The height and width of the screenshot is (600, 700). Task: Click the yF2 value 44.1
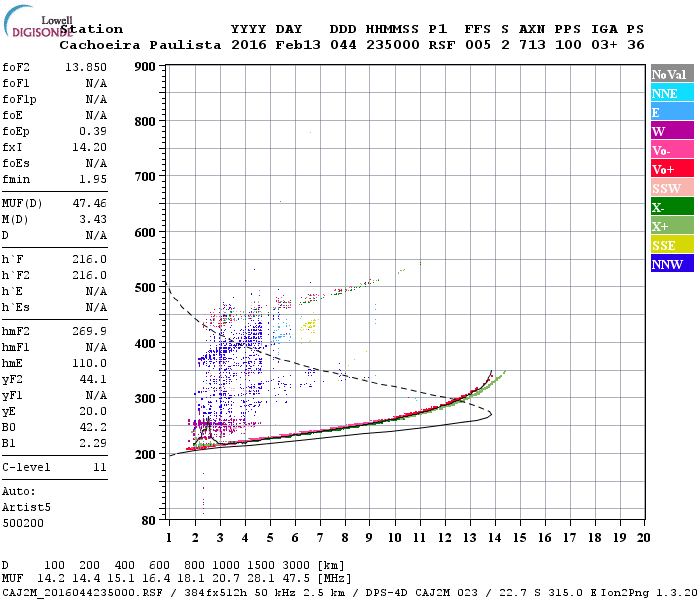click(93, 379)
